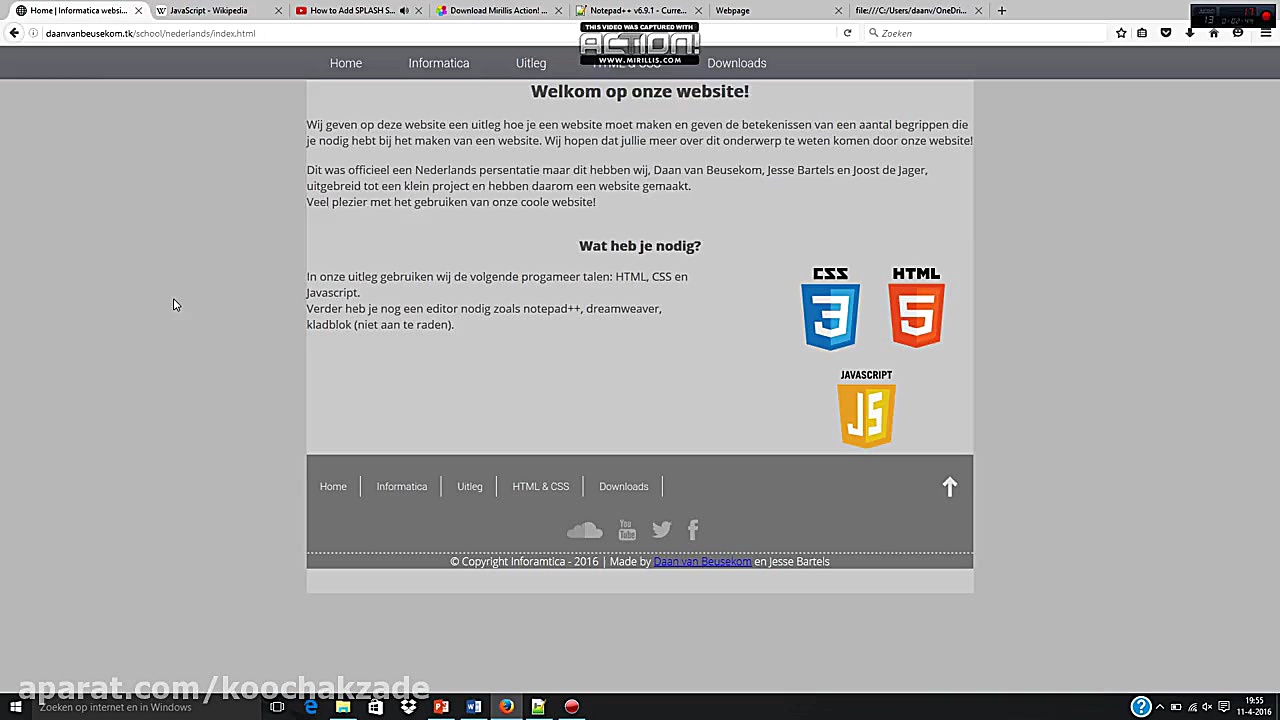Toggle the reading list clipboard icon
1280x720 pixels.
(x=1142, y=33)
